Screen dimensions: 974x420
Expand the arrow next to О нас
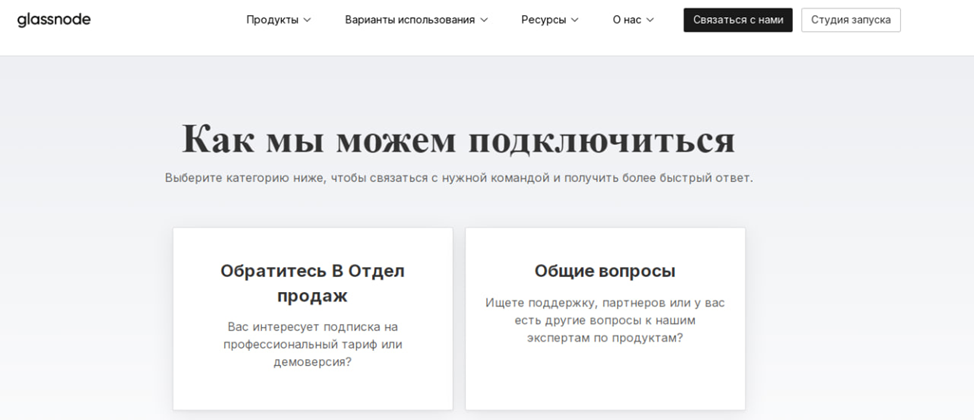pos(650,20)
